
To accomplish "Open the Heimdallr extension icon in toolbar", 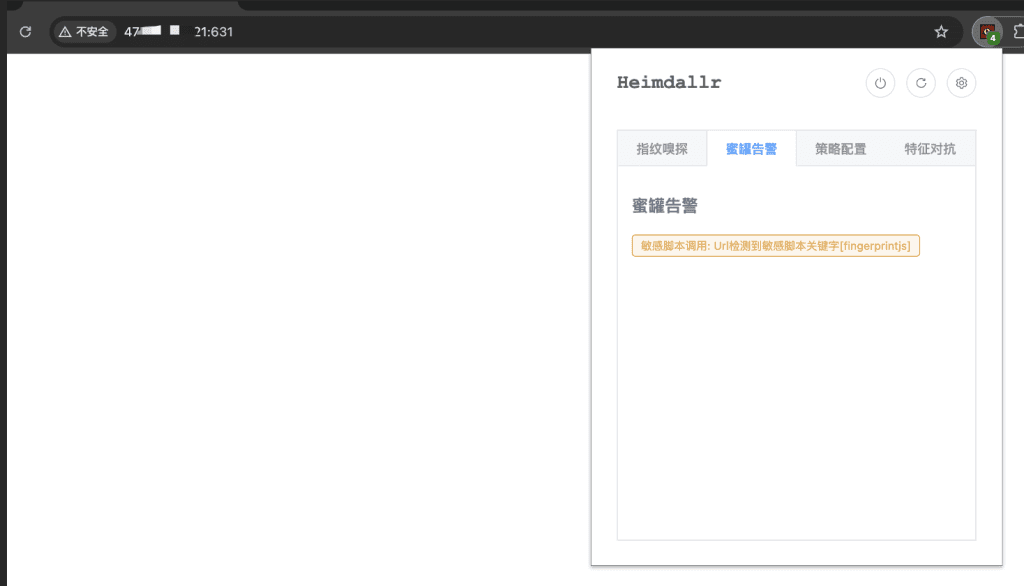I will [987, 31].
